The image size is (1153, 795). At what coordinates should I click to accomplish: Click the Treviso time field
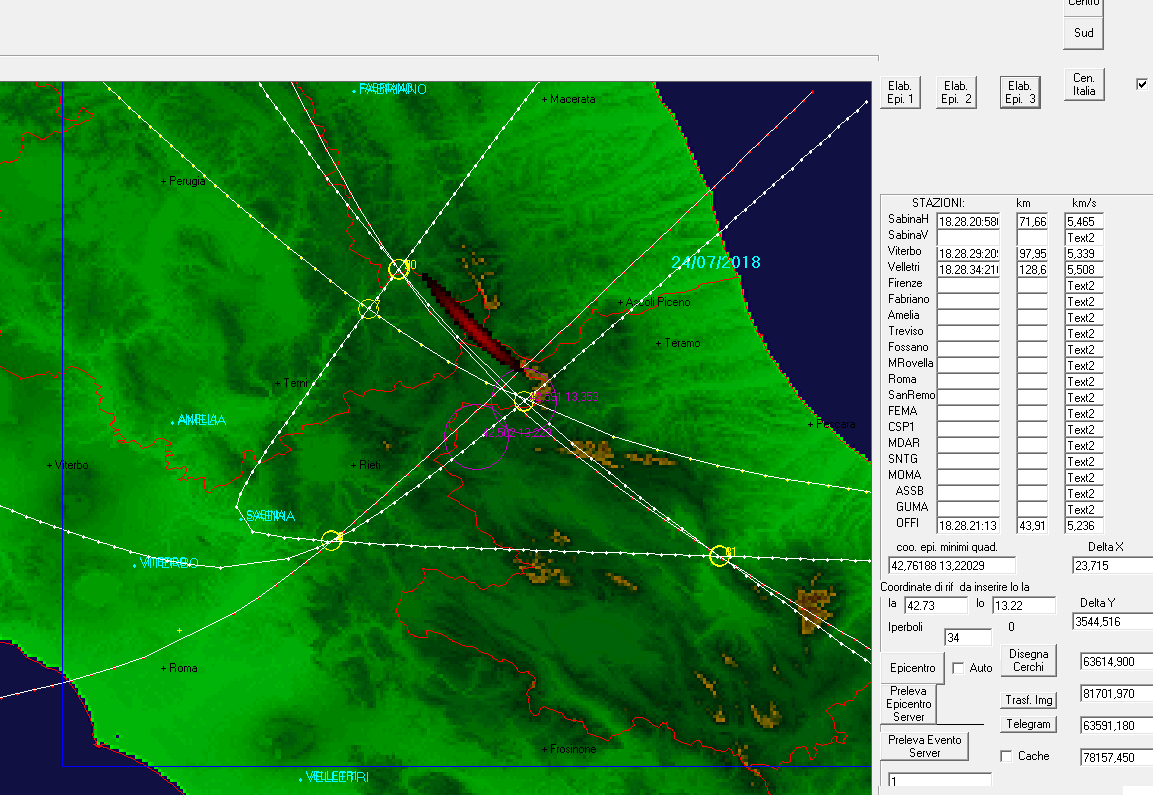[x=968, y=334]
